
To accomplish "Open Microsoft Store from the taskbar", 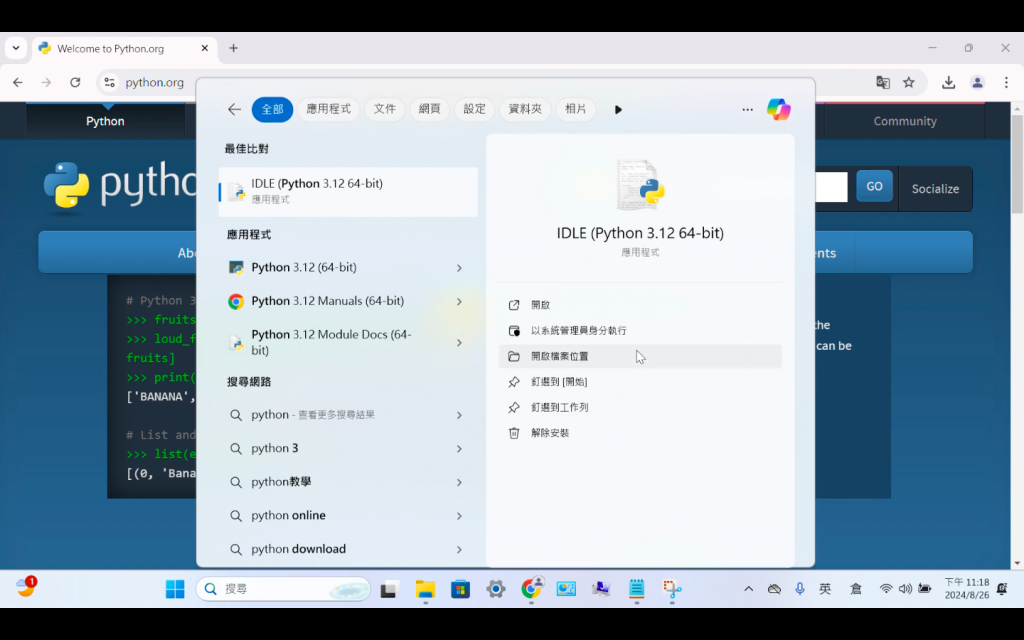I will coord(460,588).
